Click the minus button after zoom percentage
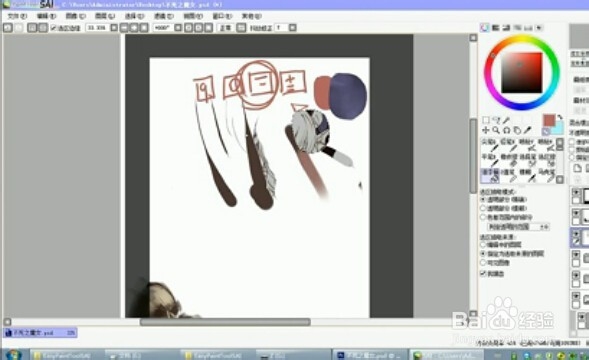Viewport: 589px width, 360px height. 124,27
